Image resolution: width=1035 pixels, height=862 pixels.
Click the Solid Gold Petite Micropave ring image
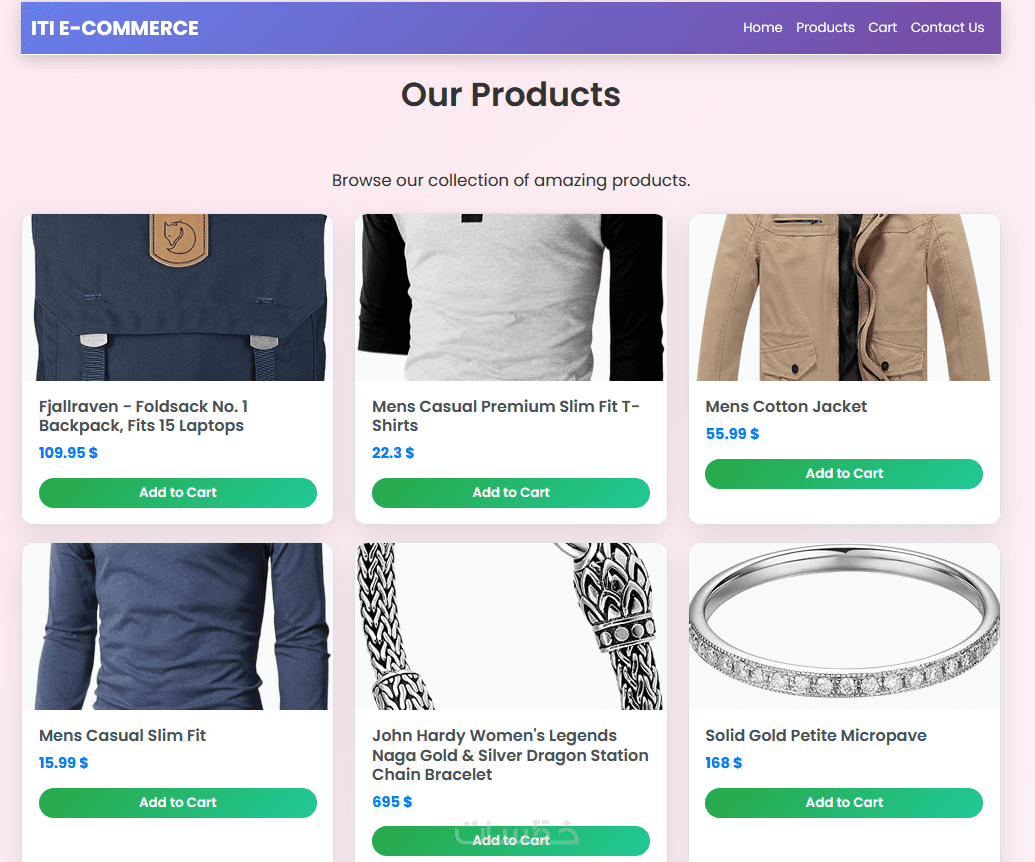coord(844,626)
